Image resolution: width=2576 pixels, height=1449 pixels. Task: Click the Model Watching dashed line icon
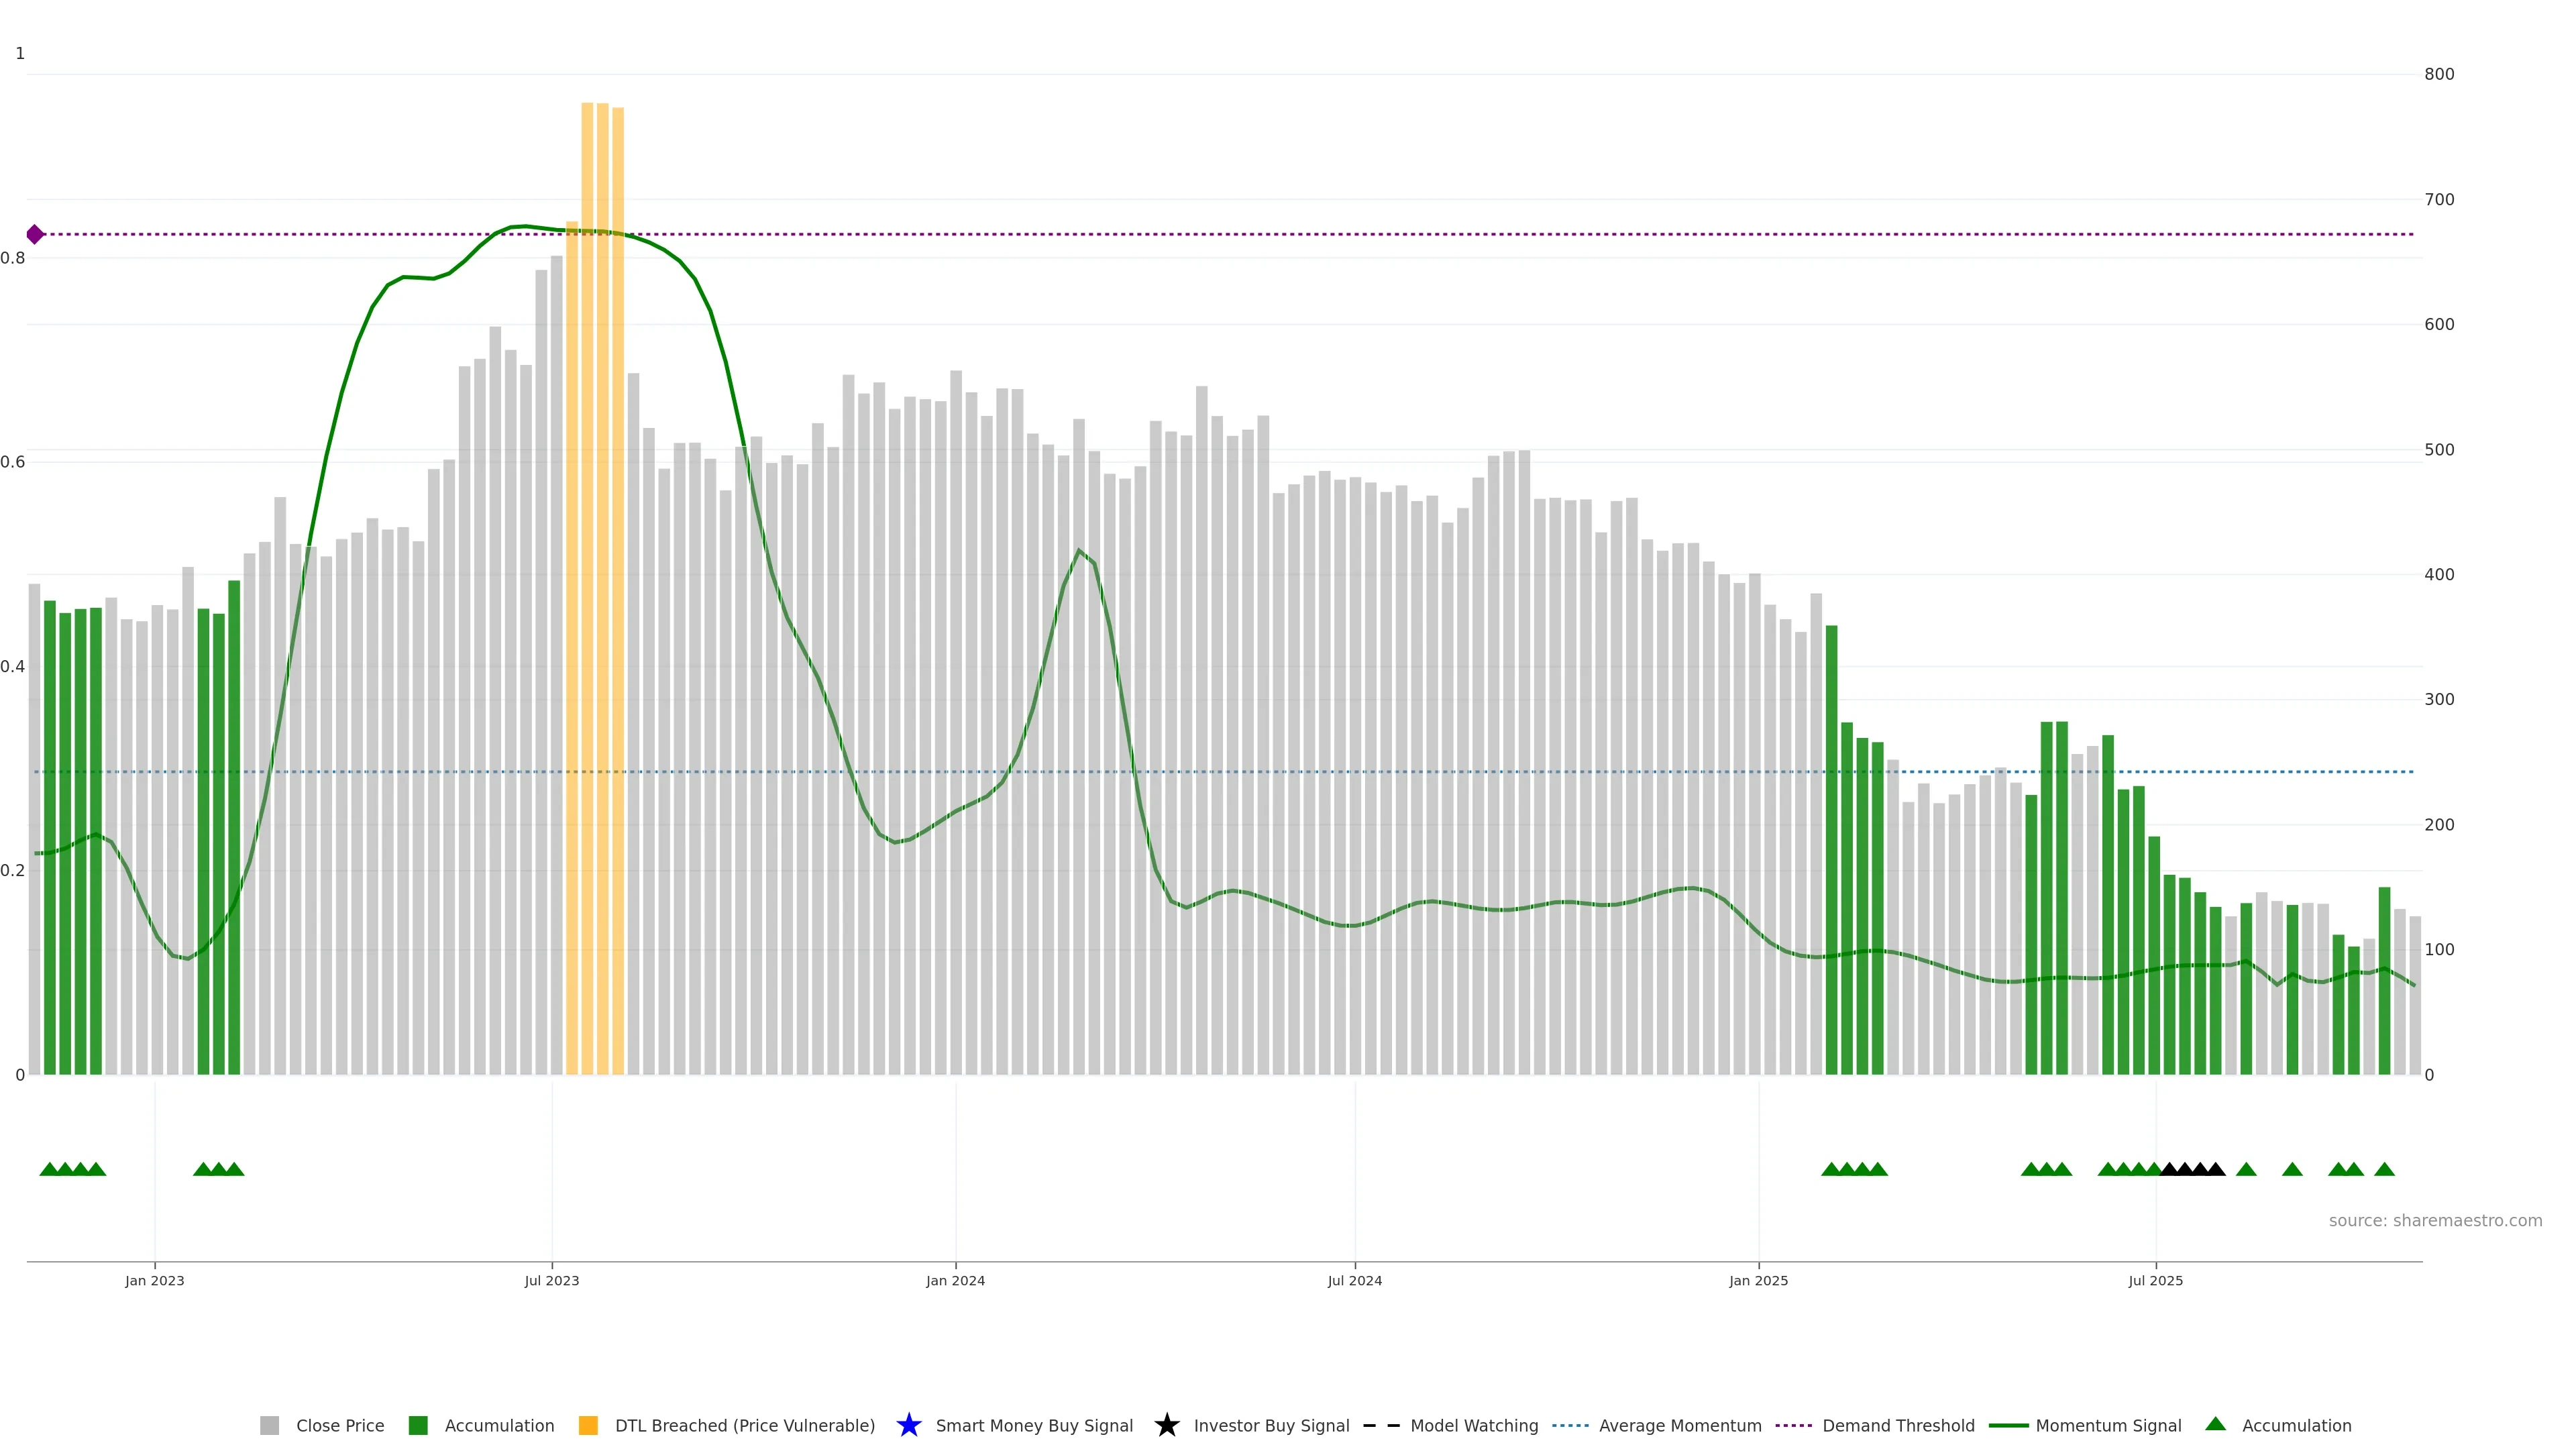click(x=1381, y=1425)
